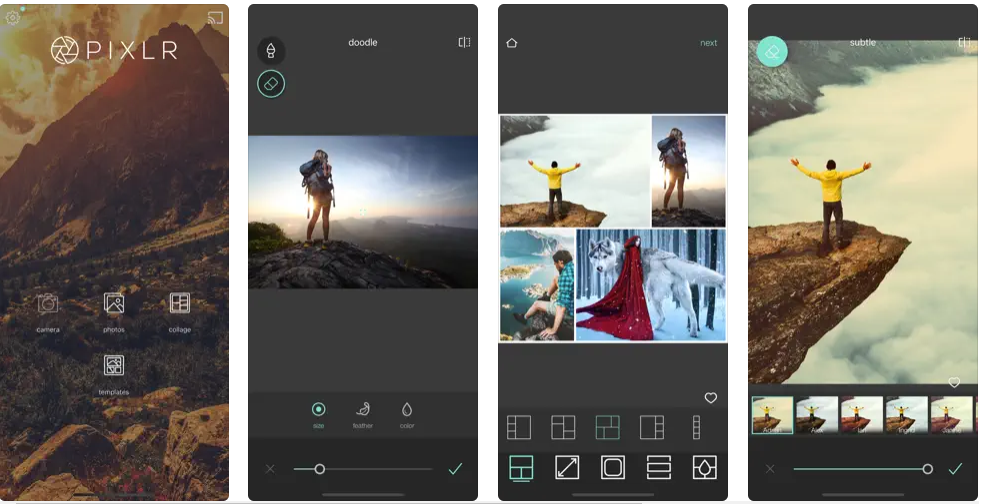Choose the highlighted teal collage layout
Screen dimensions: 981x504
607,428
